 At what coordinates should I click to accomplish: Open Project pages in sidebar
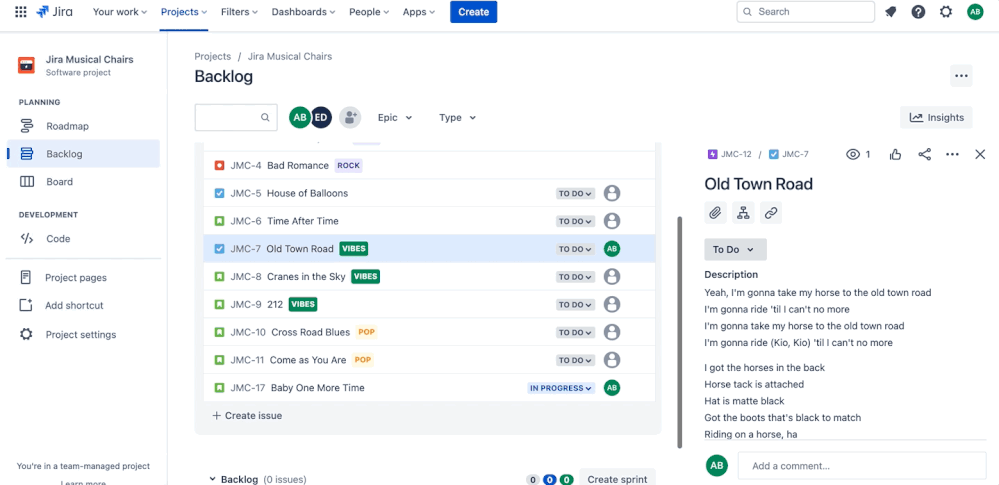point(83,277)
